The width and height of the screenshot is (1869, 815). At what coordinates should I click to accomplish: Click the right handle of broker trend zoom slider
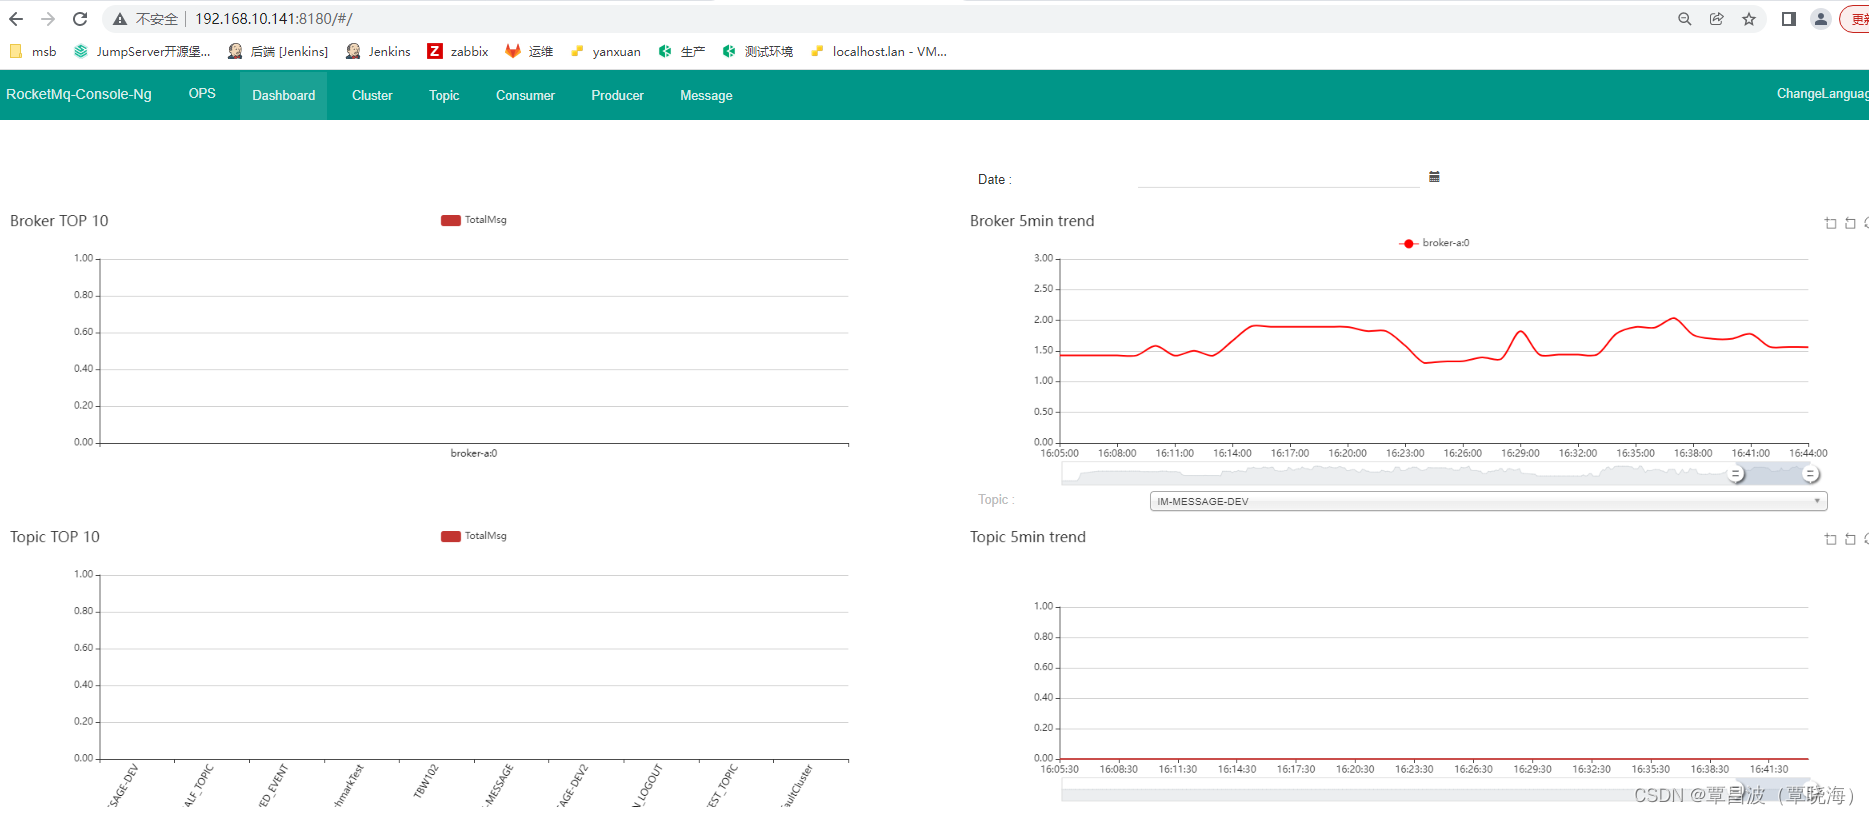(x=1810, y=474)
